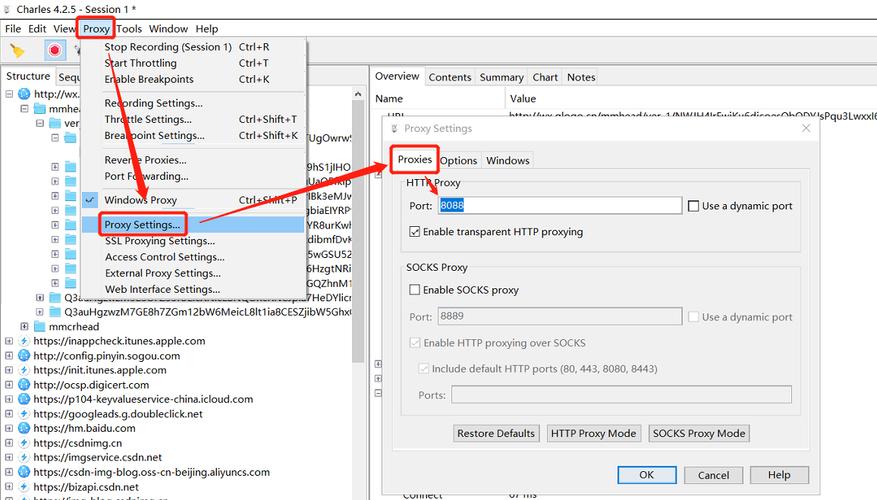Viewport: 877px width, 500px height.
Task: Click icon beside googleads.g.doubleclick.net
Action: 24,414
